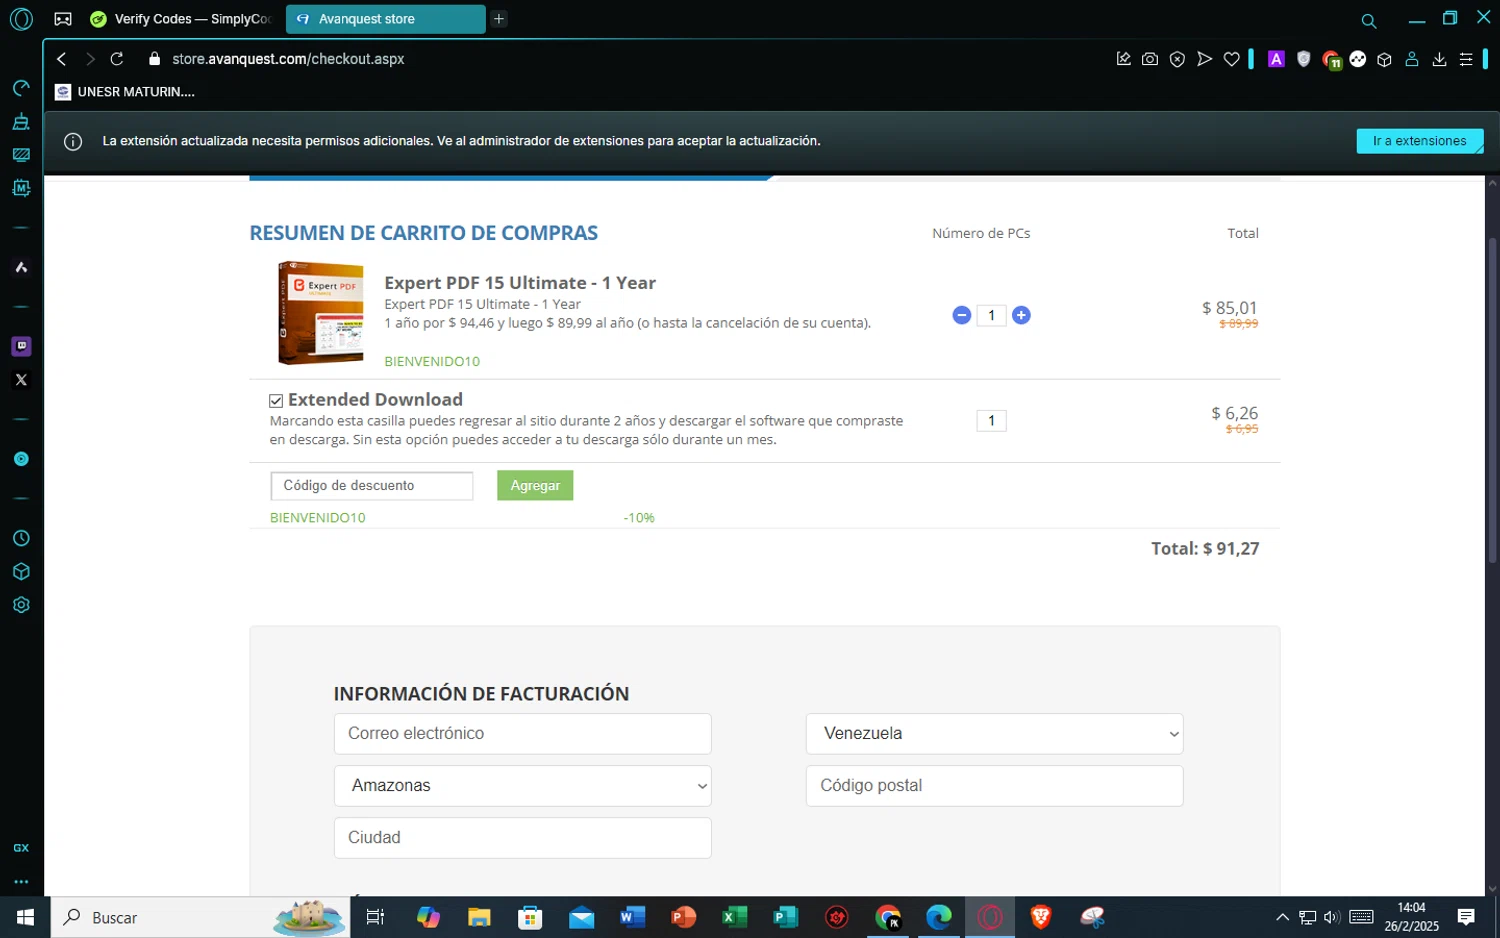
Task: Select the Avanquest store tab
Action: [x=385, y=19]
